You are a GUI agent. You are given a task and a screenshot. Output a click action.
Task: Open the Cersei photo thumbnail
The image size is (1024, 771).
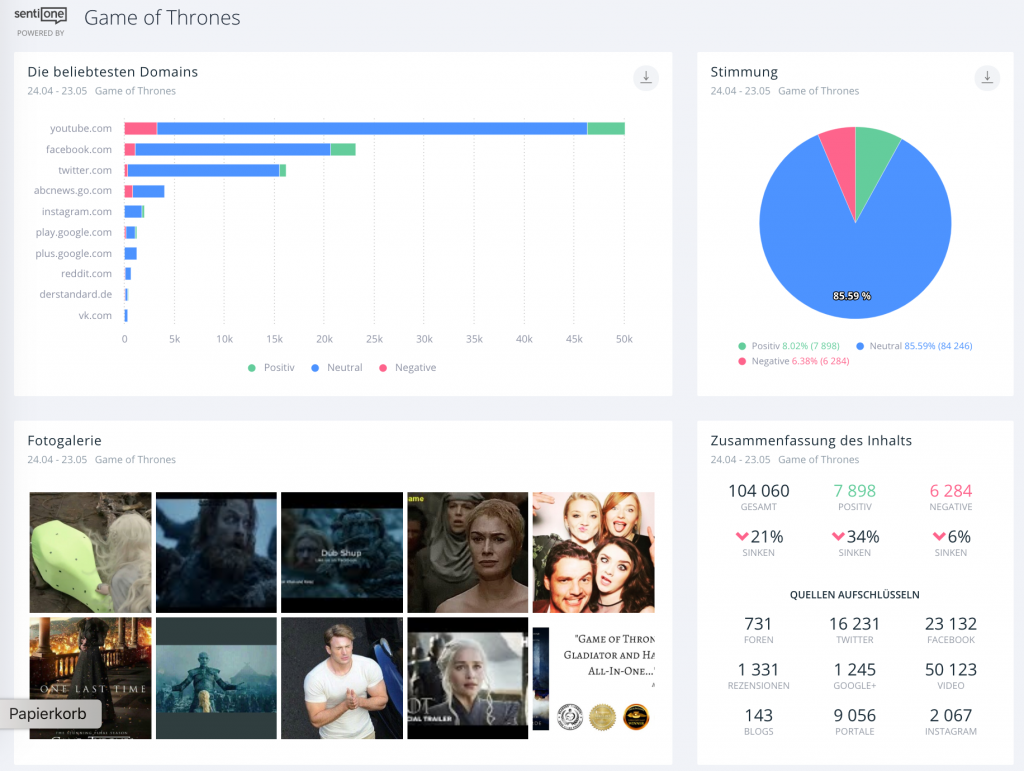click(x=467, y=551)
